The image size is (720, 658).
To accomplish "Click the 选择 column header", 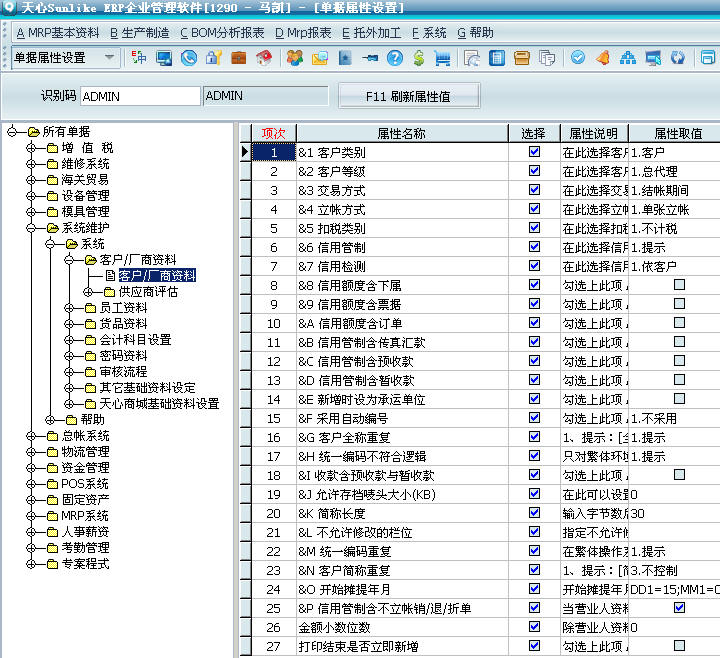I will (x=534, y=133).
